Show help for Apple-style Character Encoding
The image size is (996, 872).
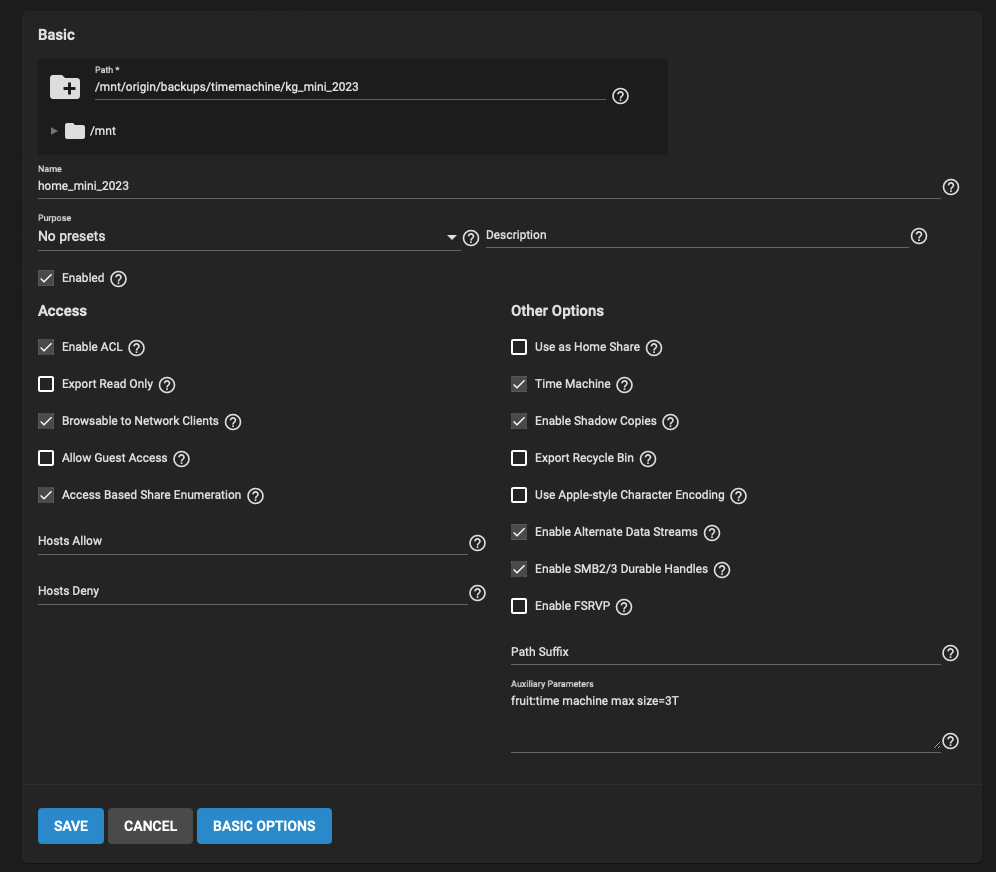738,495
